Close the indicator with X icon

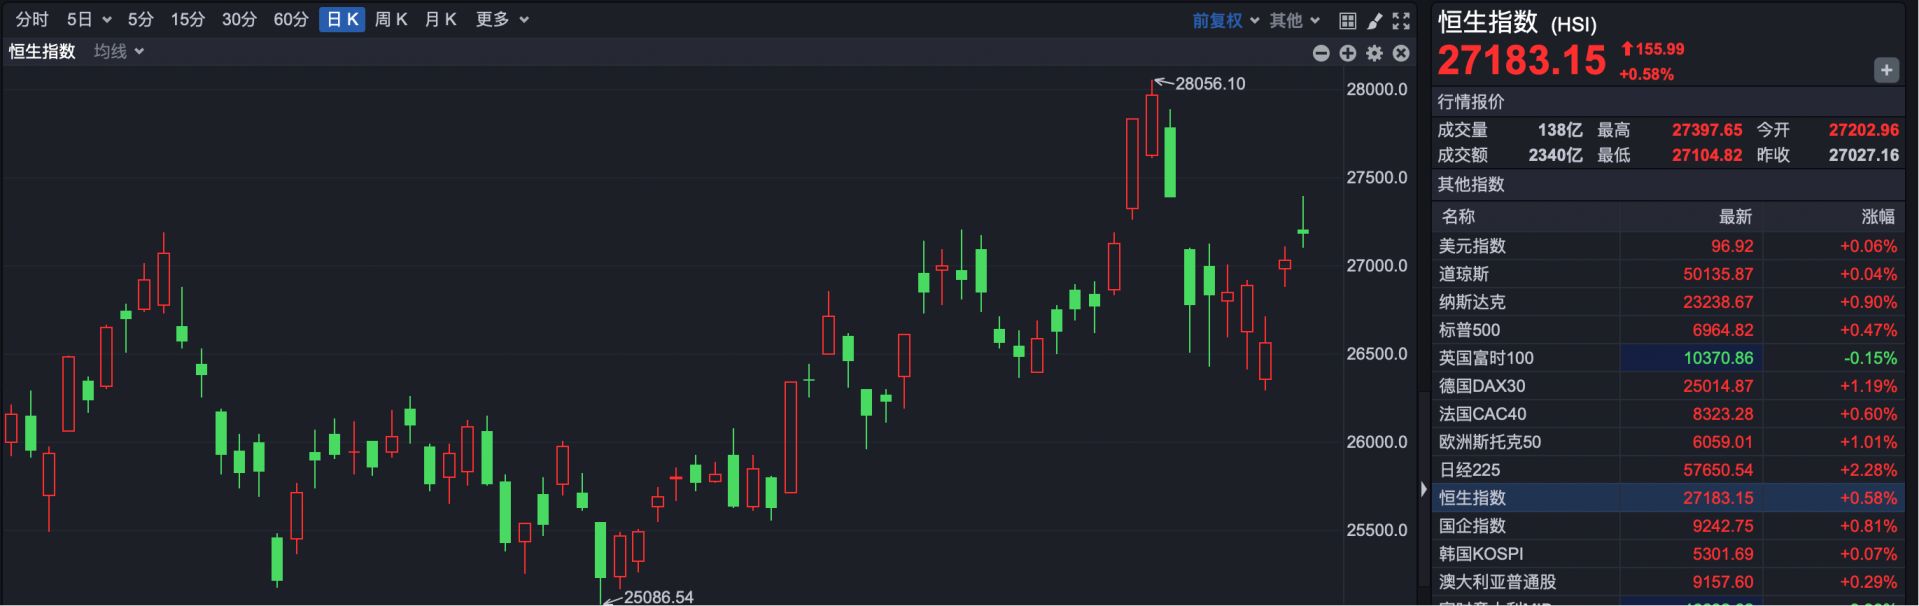(x=1401, y=53)
